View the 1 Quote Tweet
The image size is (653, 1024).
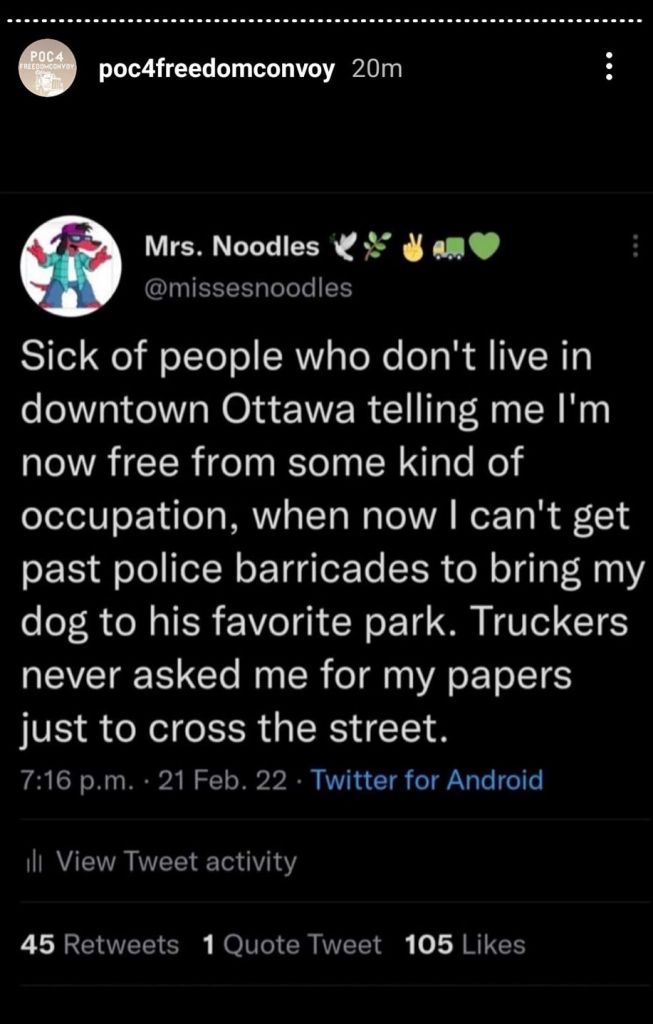coord(291,945)
